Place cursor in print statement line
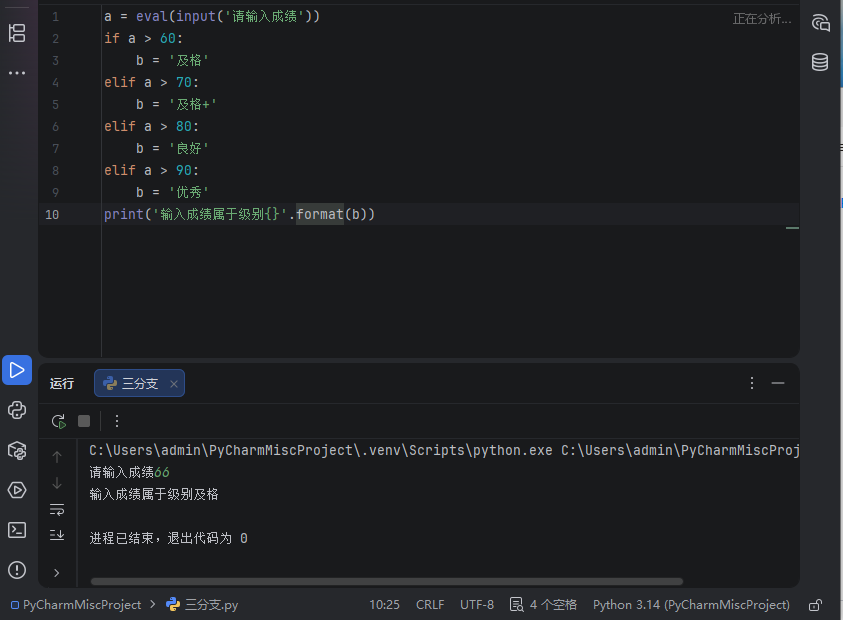 coord(239,214)
